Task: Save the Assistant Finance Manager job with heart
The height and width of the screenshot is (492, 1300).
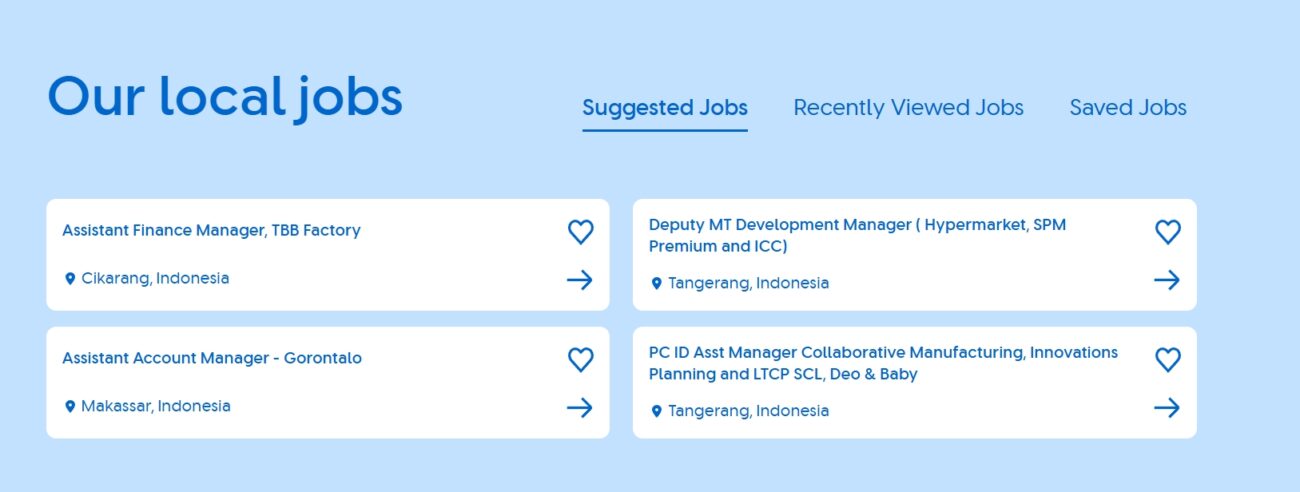Action: coord(580,232)
